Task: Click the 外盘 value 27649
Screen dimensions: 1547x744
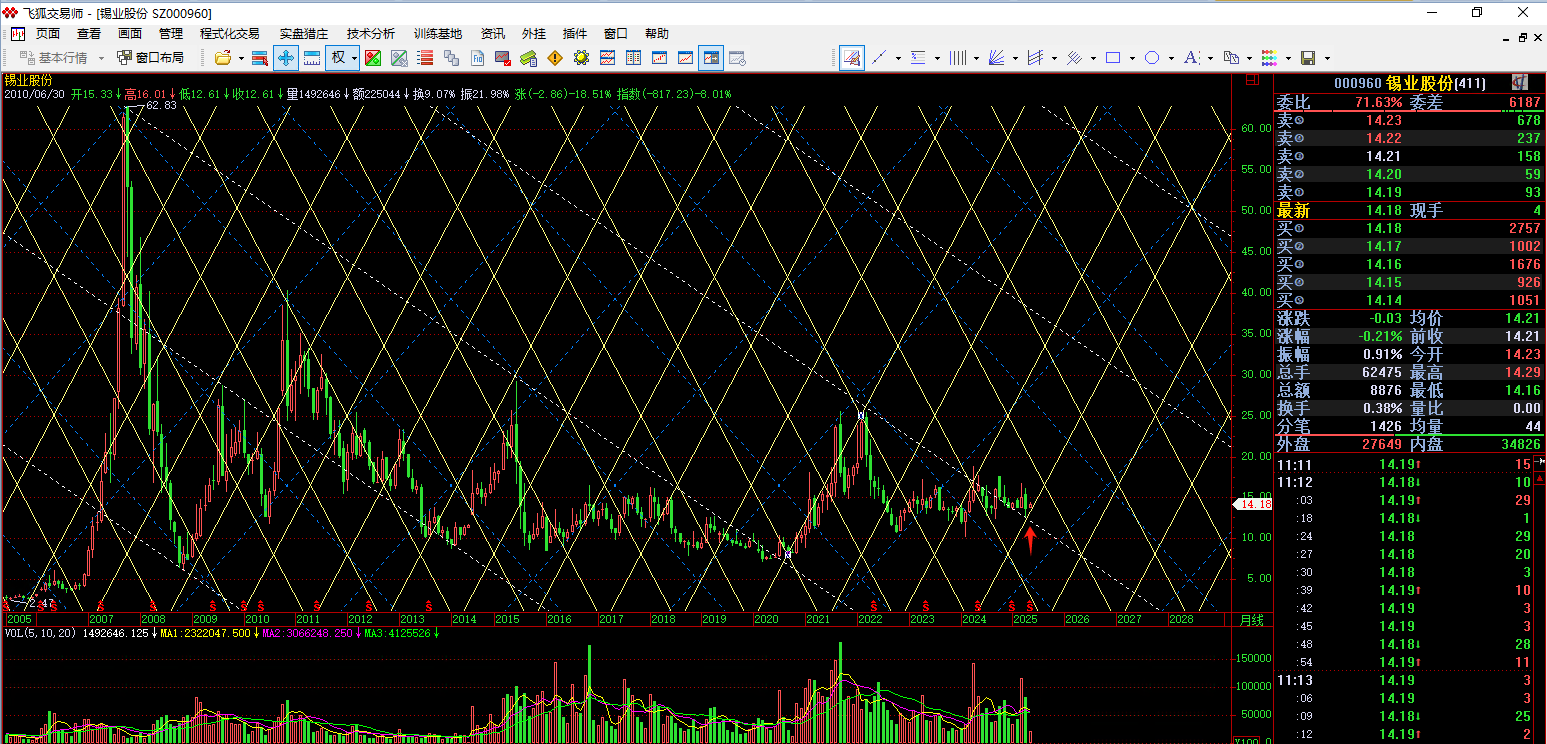Action: coord(1383,443)
